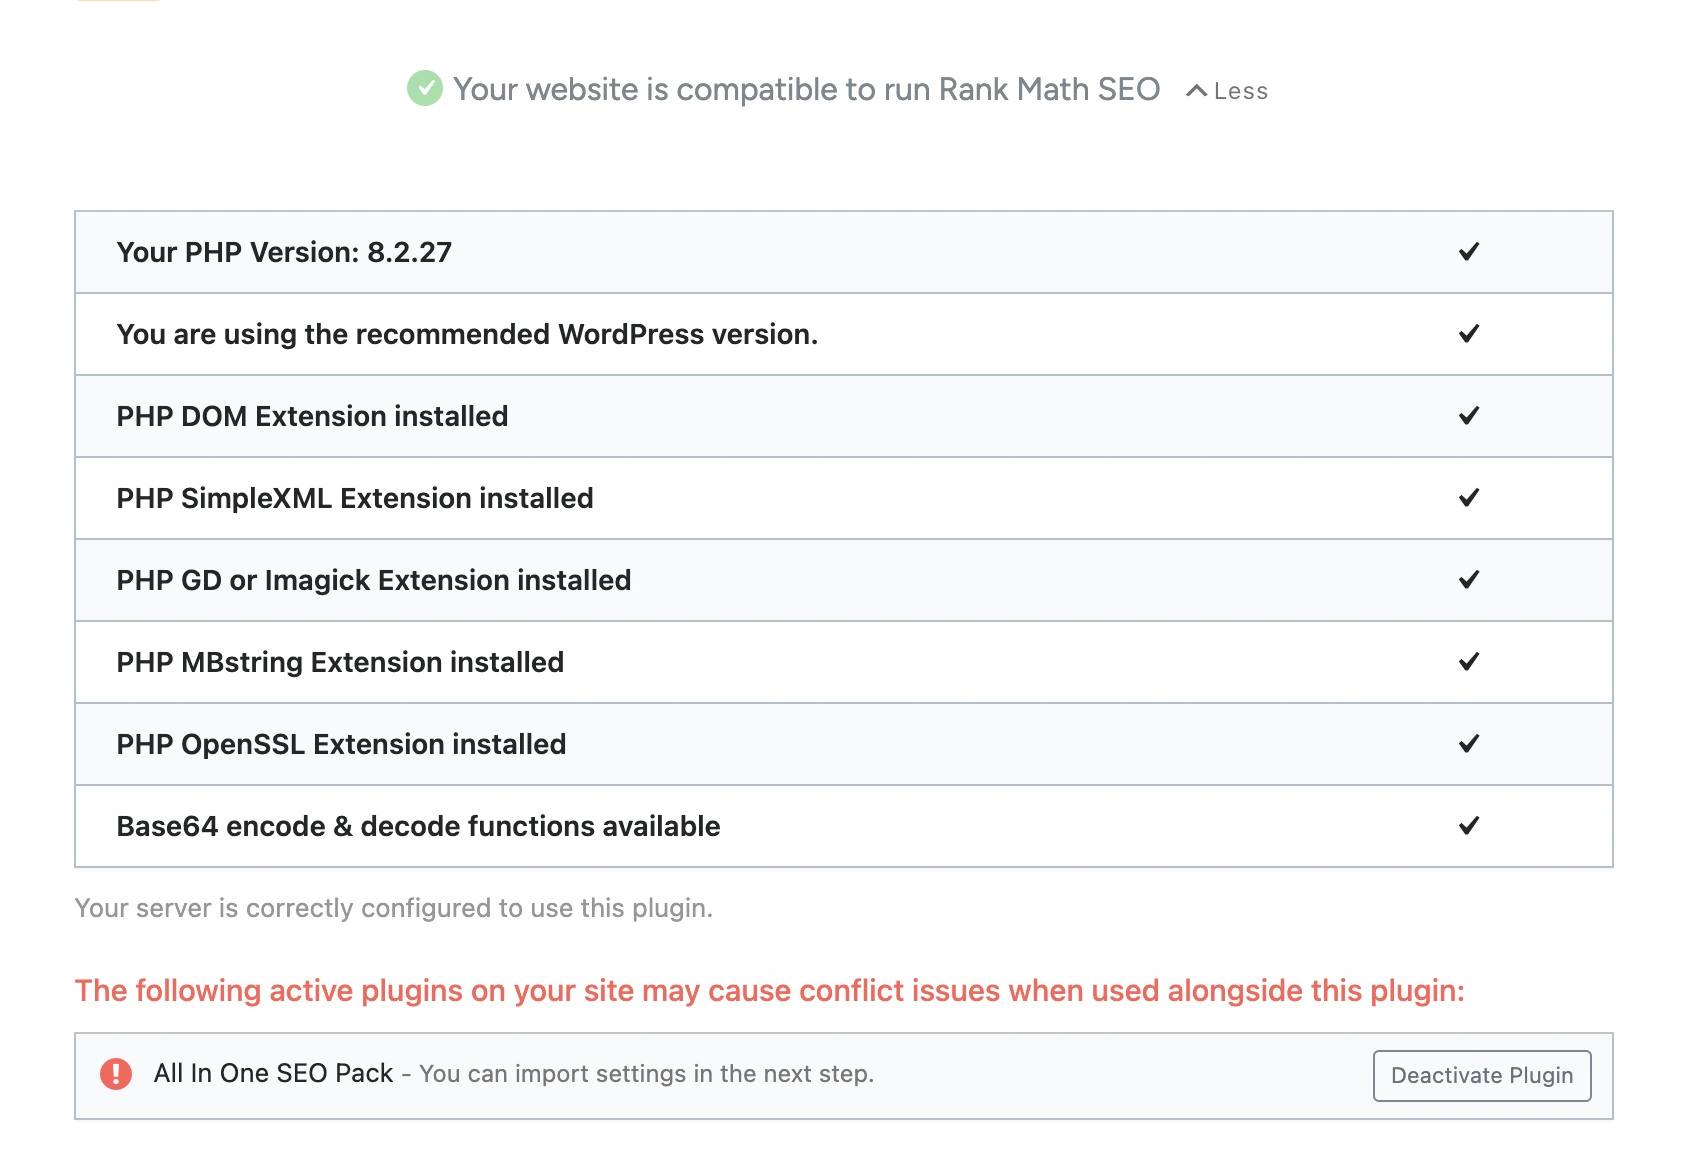Click the website compatibility heading text
Viewport: 1688px width, 1168px height.
coord(806,90)
